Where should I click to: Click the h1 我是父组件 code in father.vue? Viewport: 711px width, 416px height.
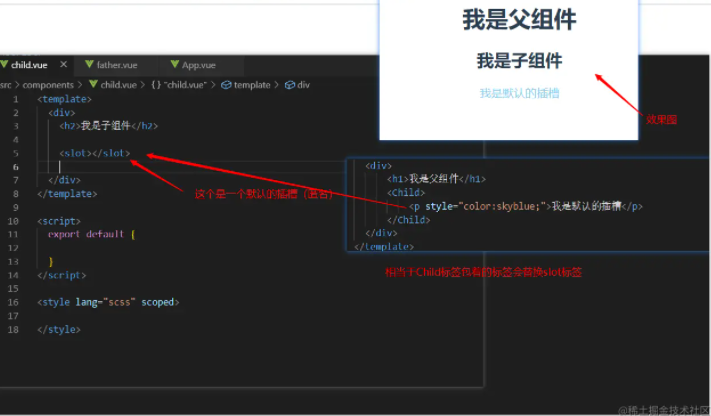click(436, 179)
